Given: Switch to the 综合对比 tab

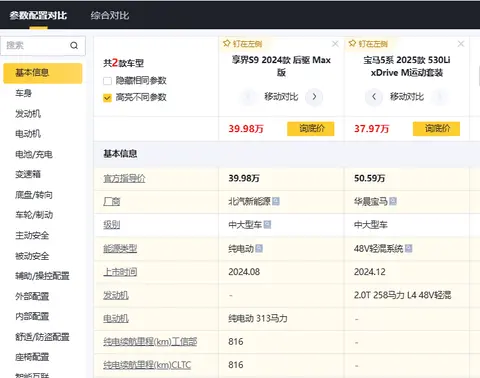Looking at the screenshot, I should (110, 15).
